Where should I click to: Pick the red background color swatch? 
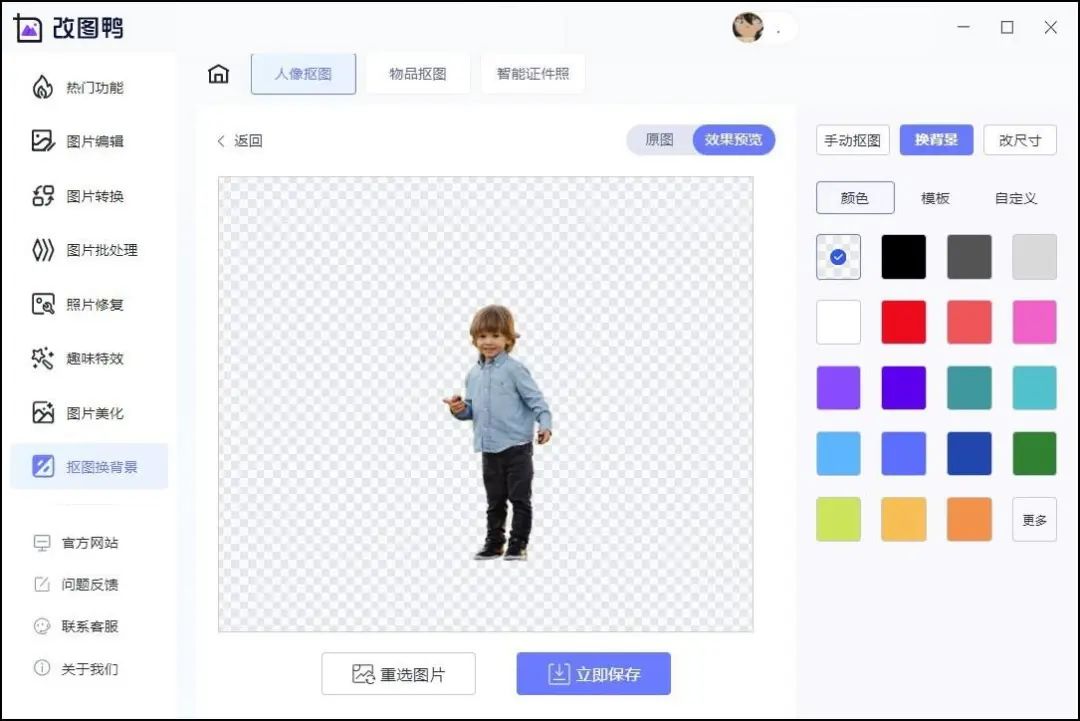coord(903,322)
